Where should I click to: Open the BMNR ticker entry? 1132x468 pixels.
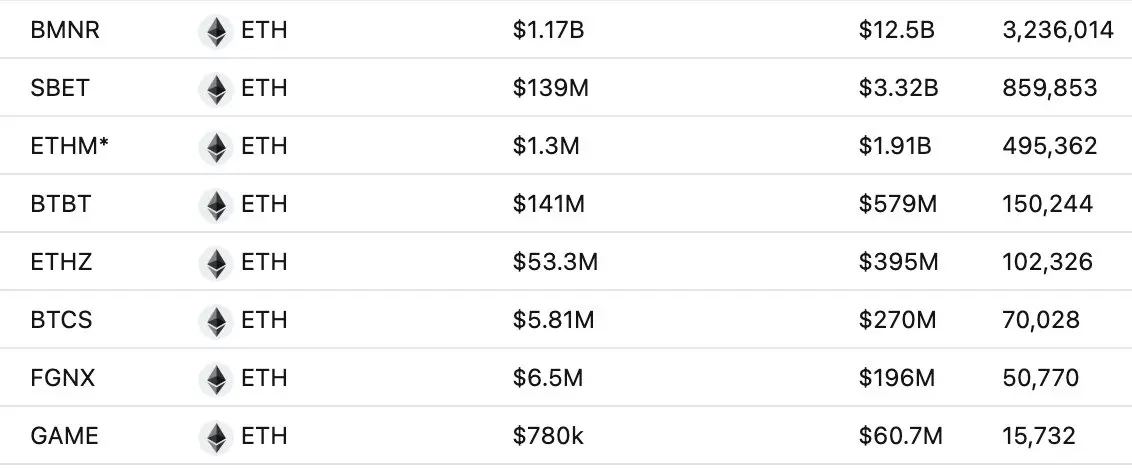click(x=65, y=31)
